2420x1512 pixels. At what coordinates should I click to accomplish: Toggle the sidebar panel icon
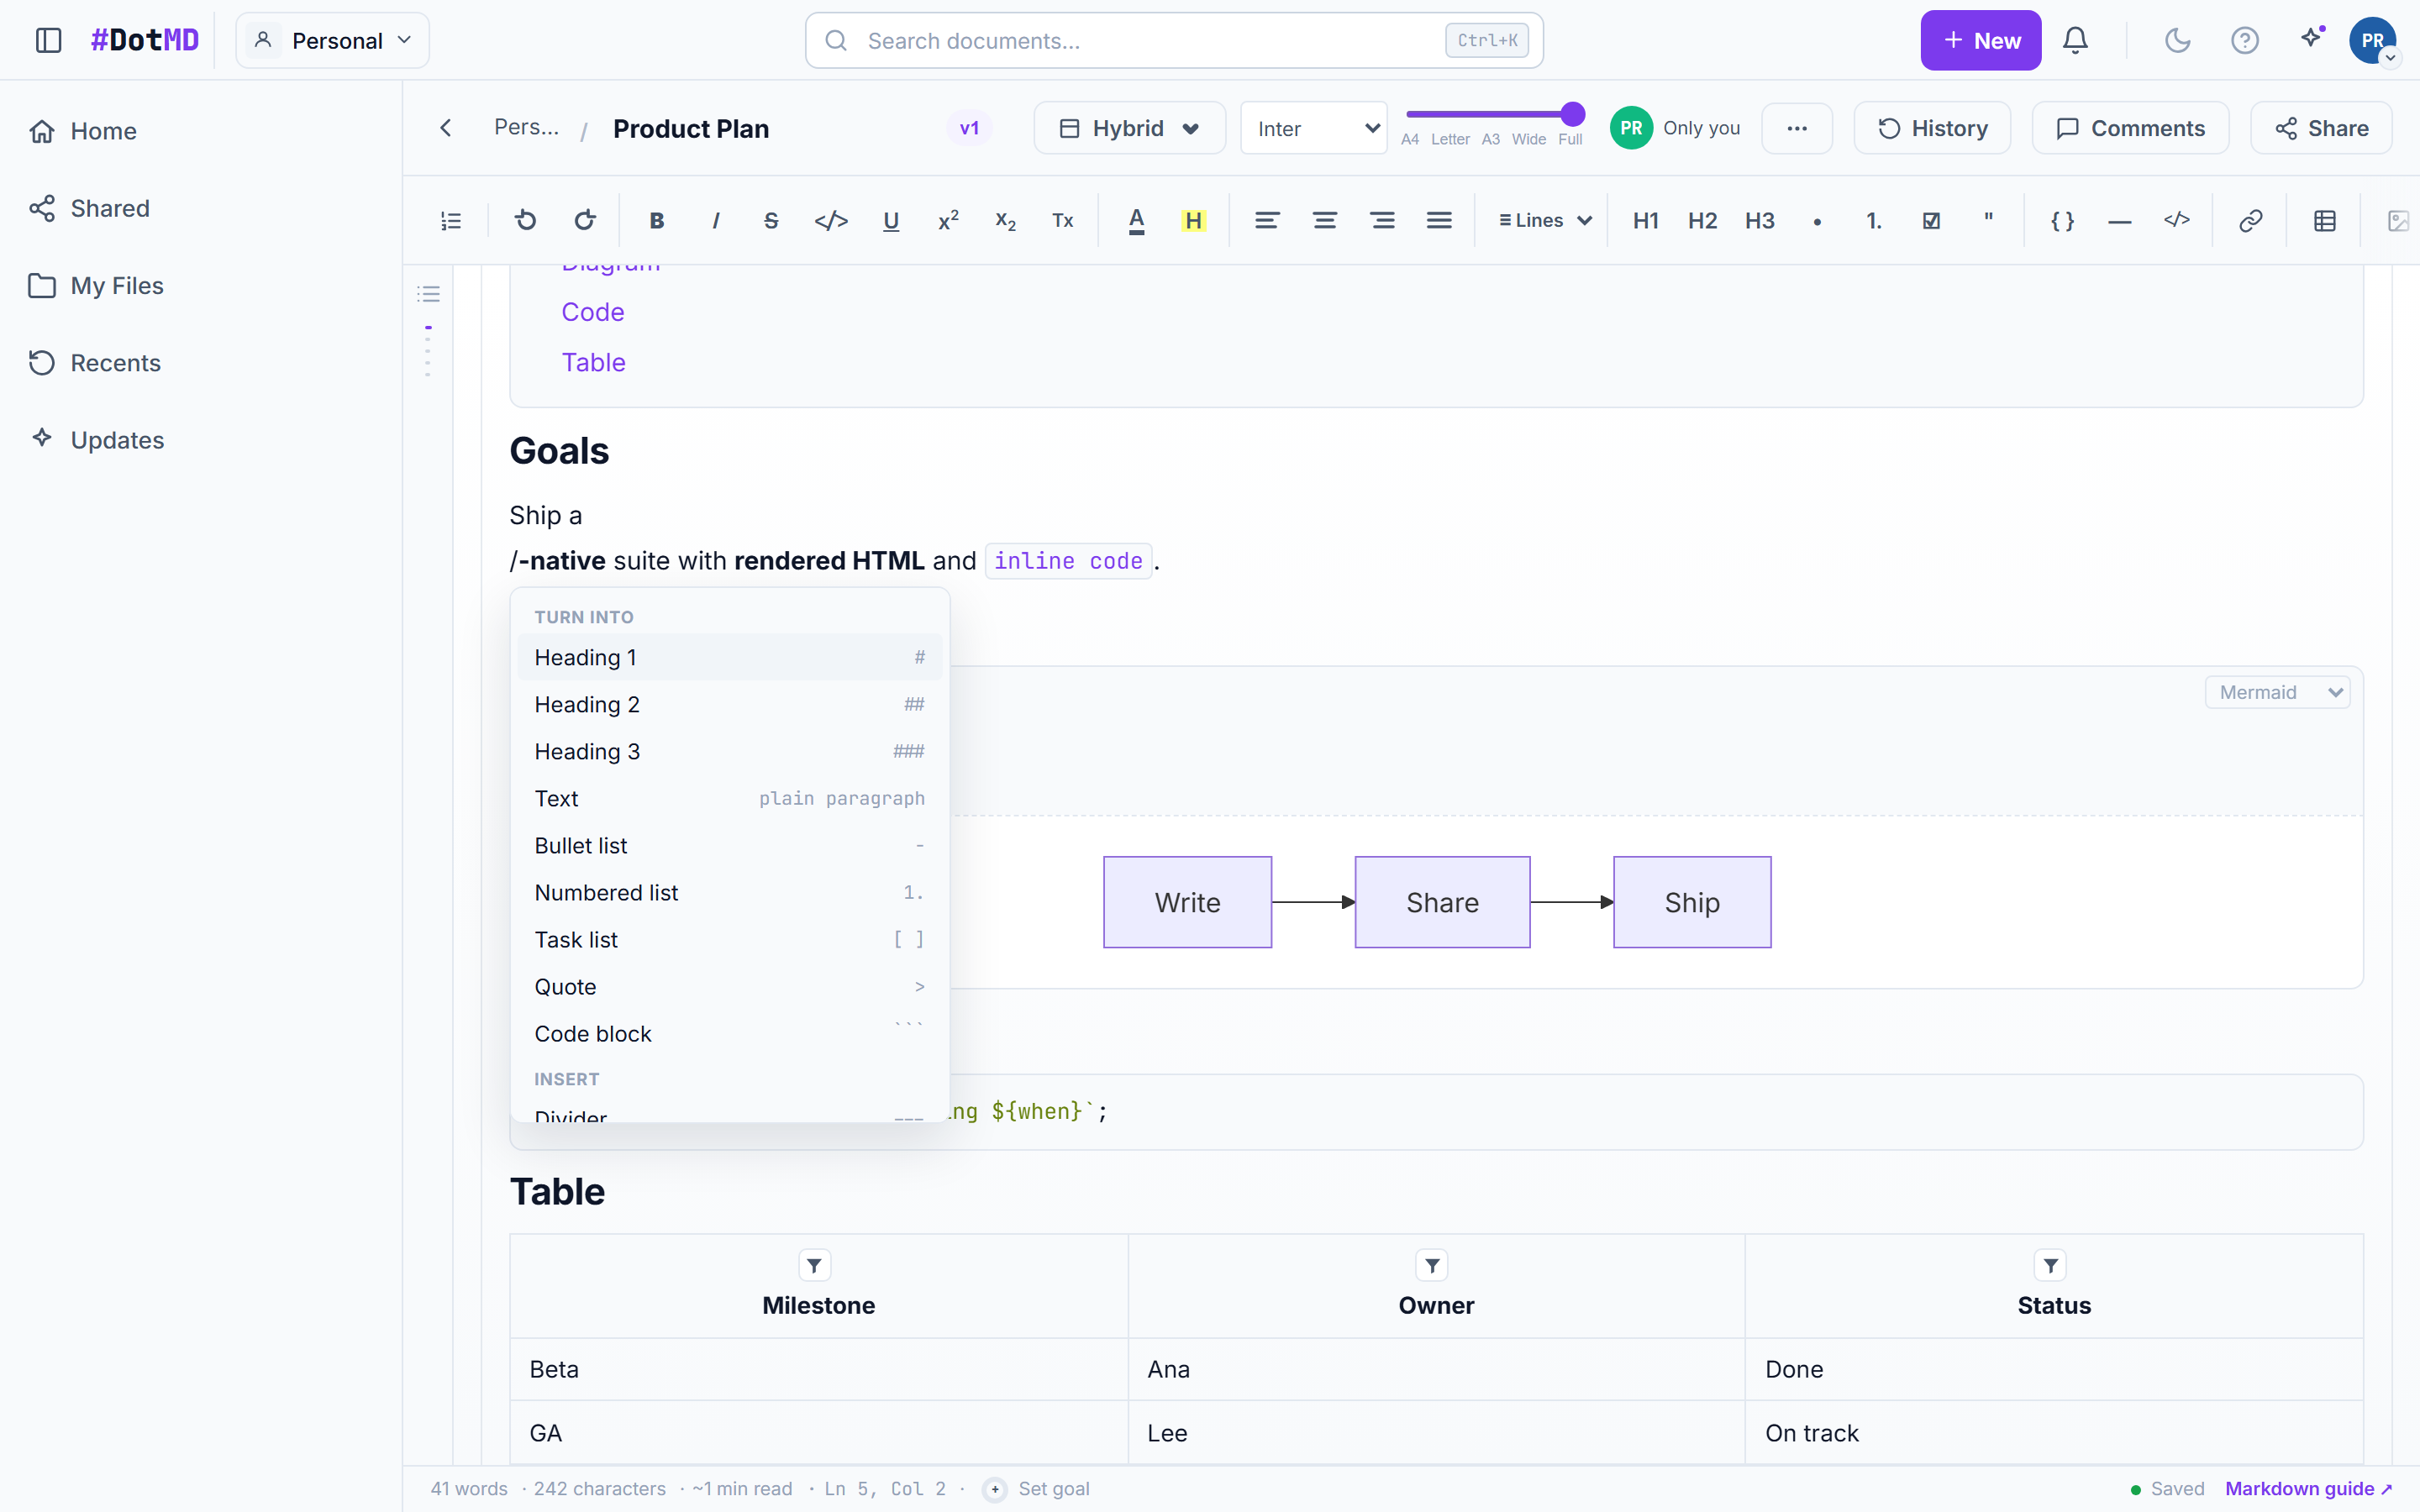click(48, 40)
